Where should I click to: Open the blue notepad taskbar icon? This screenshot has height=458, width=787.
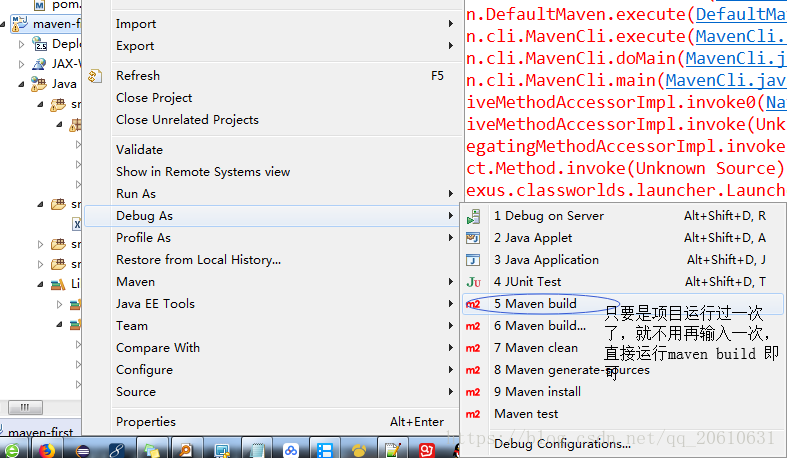point(256,450)
